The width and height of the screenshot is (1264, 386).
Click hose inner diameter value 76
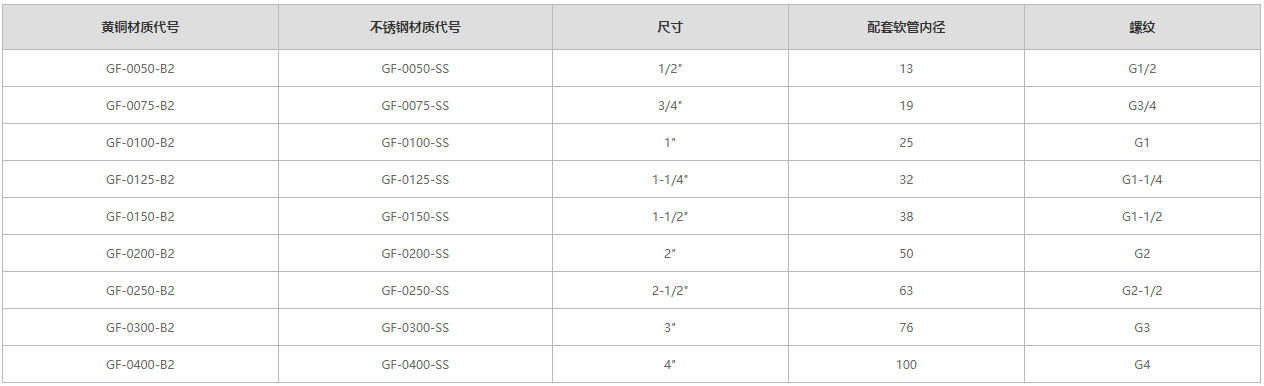pos(906,328)
